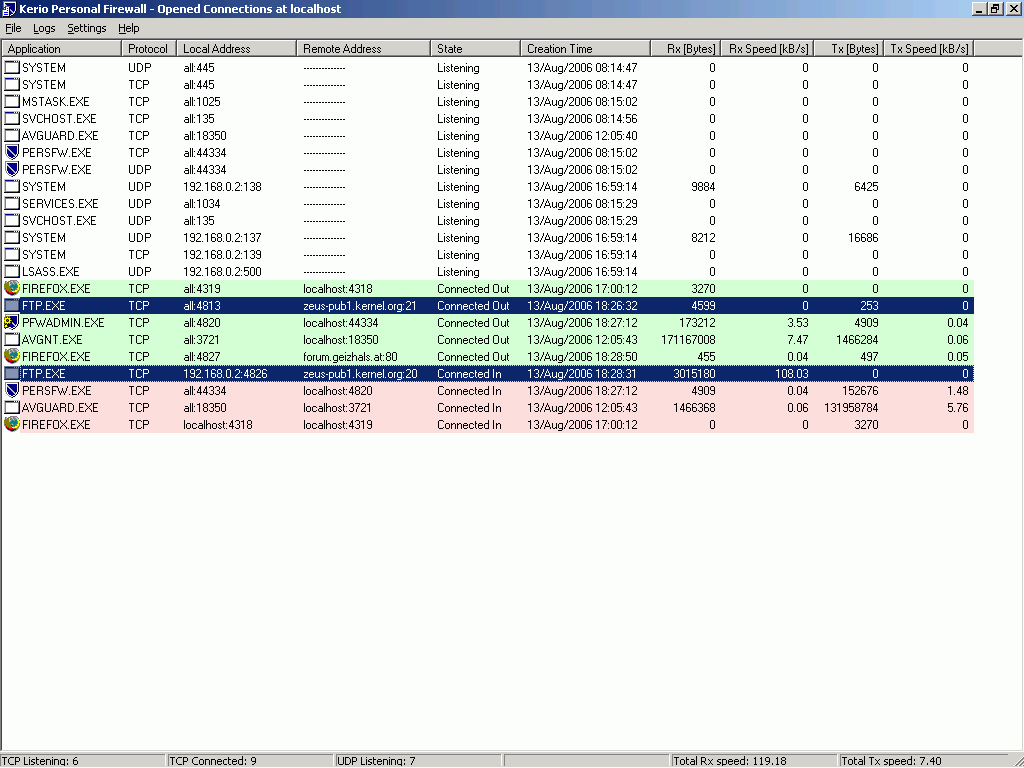Viewport: 1024px width, 768px height.
Task: Click the remote address localhost:44334
Action: (x=340, y=323)
